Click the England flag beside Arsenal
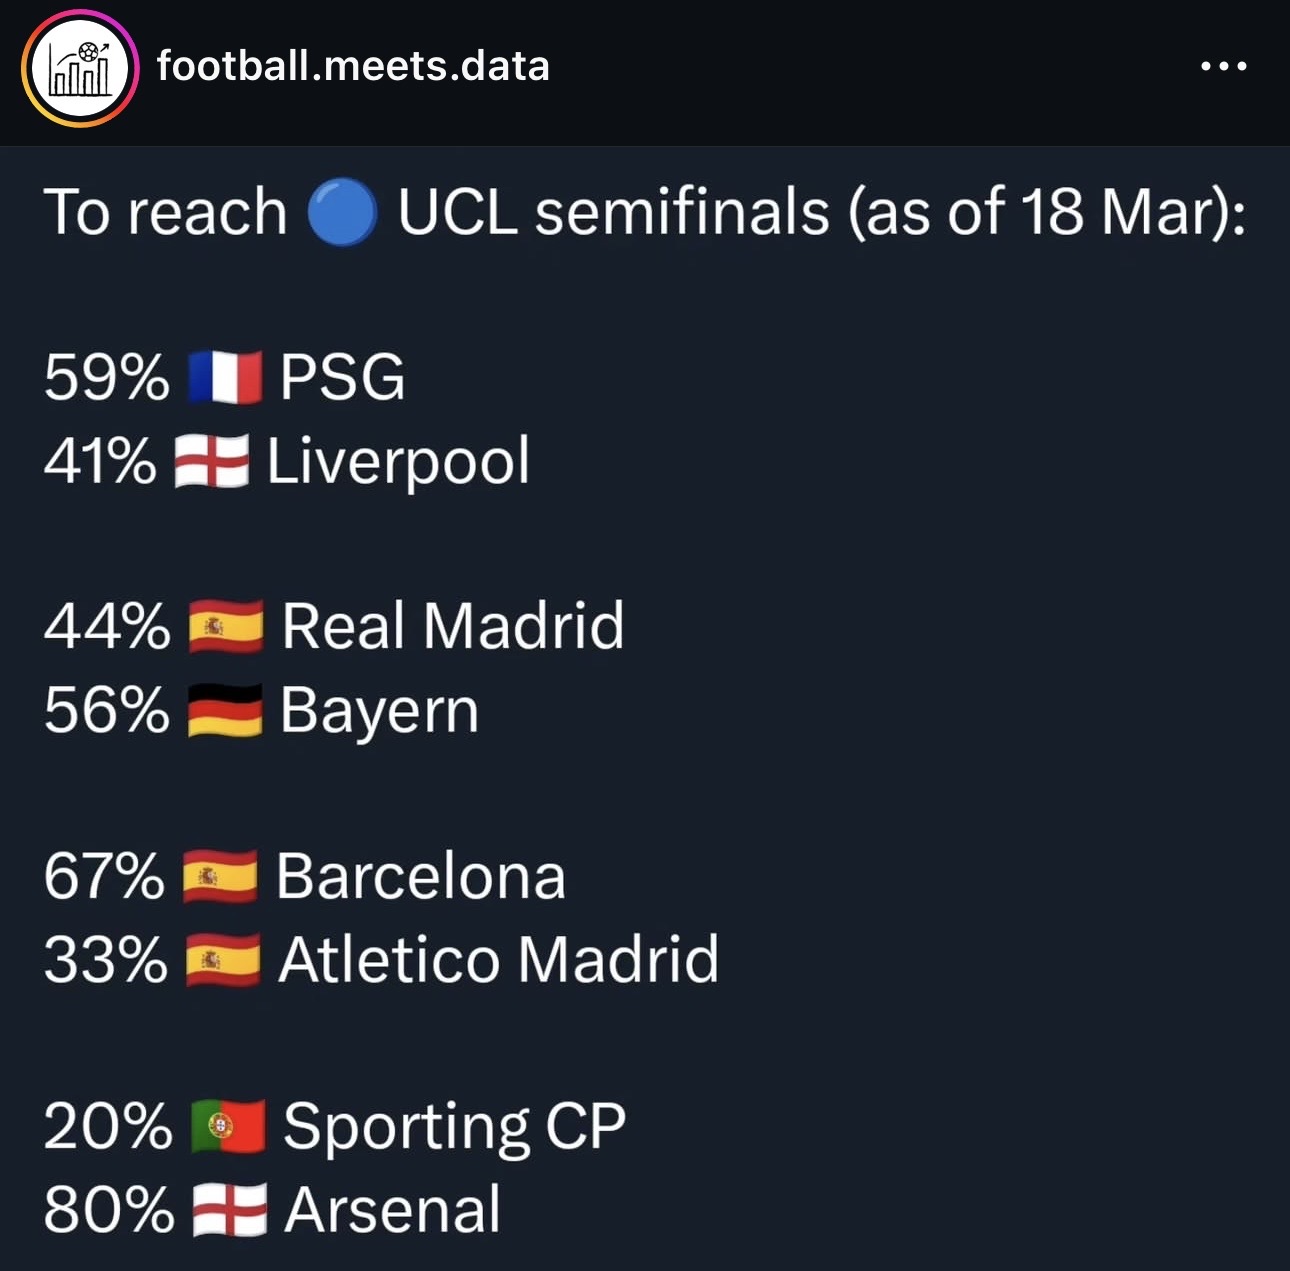The width and height of the screenshot is (1290, 1271). [x=229, y=1210]
